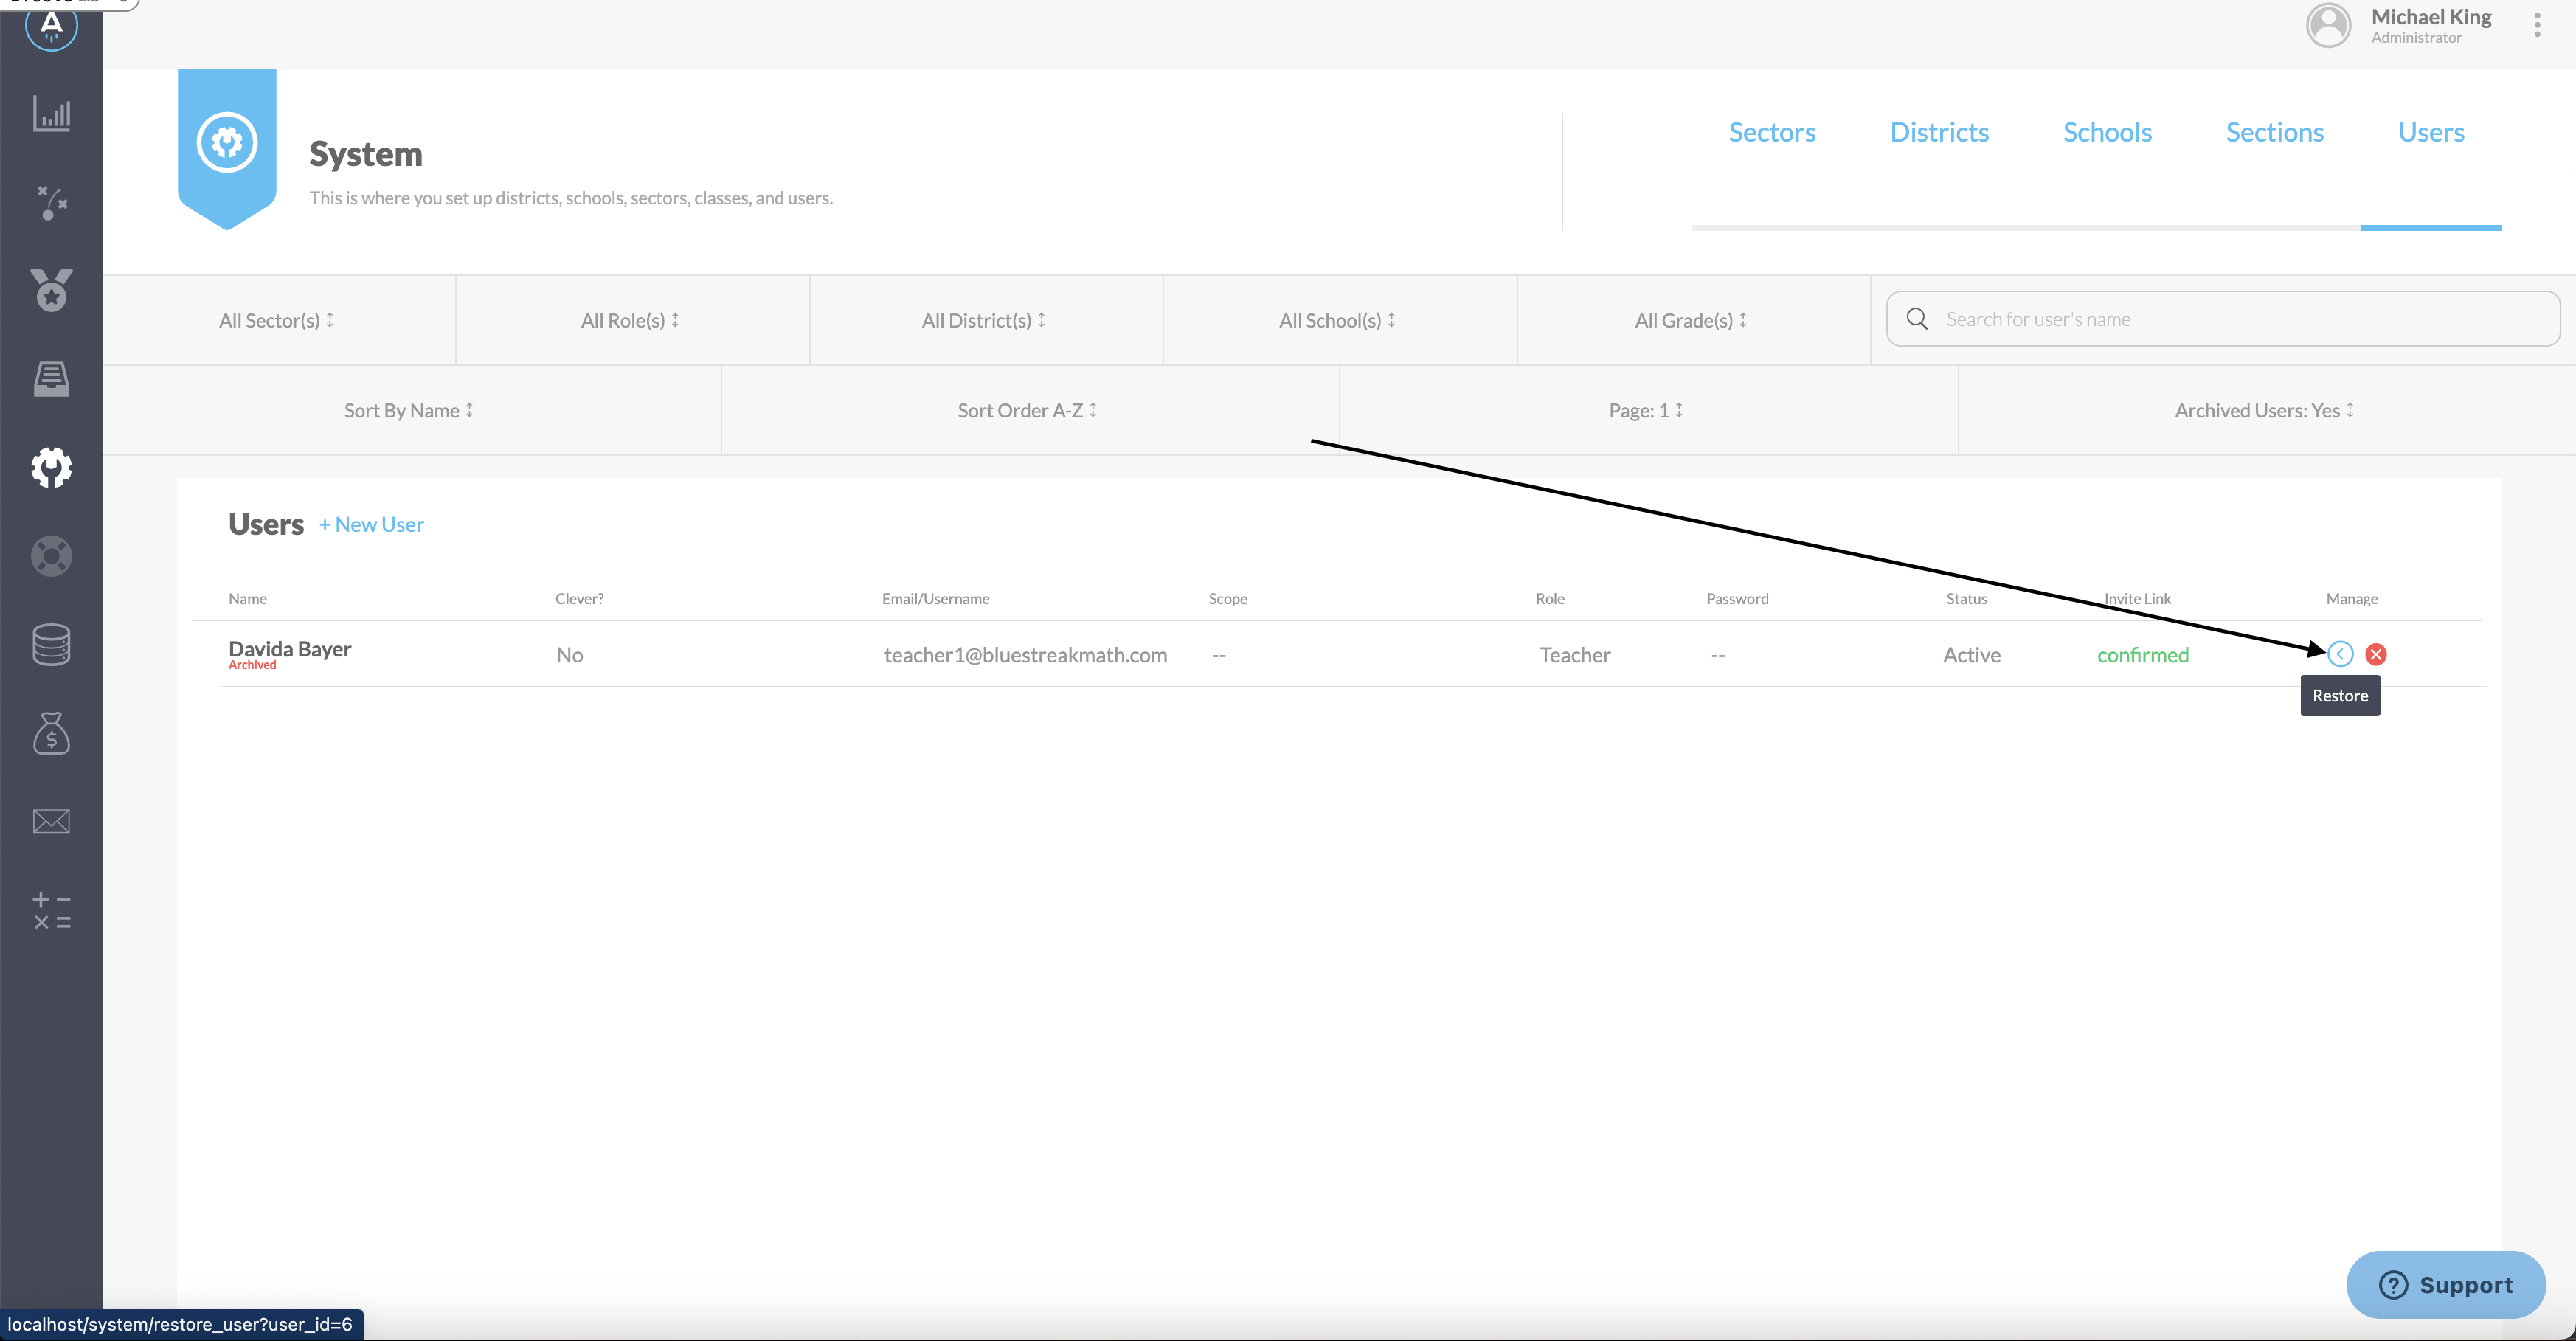Click the Search for user's name field
Viewport: 2576px width, 1341px height.
pyautogui.click(x=2223, y=319)
